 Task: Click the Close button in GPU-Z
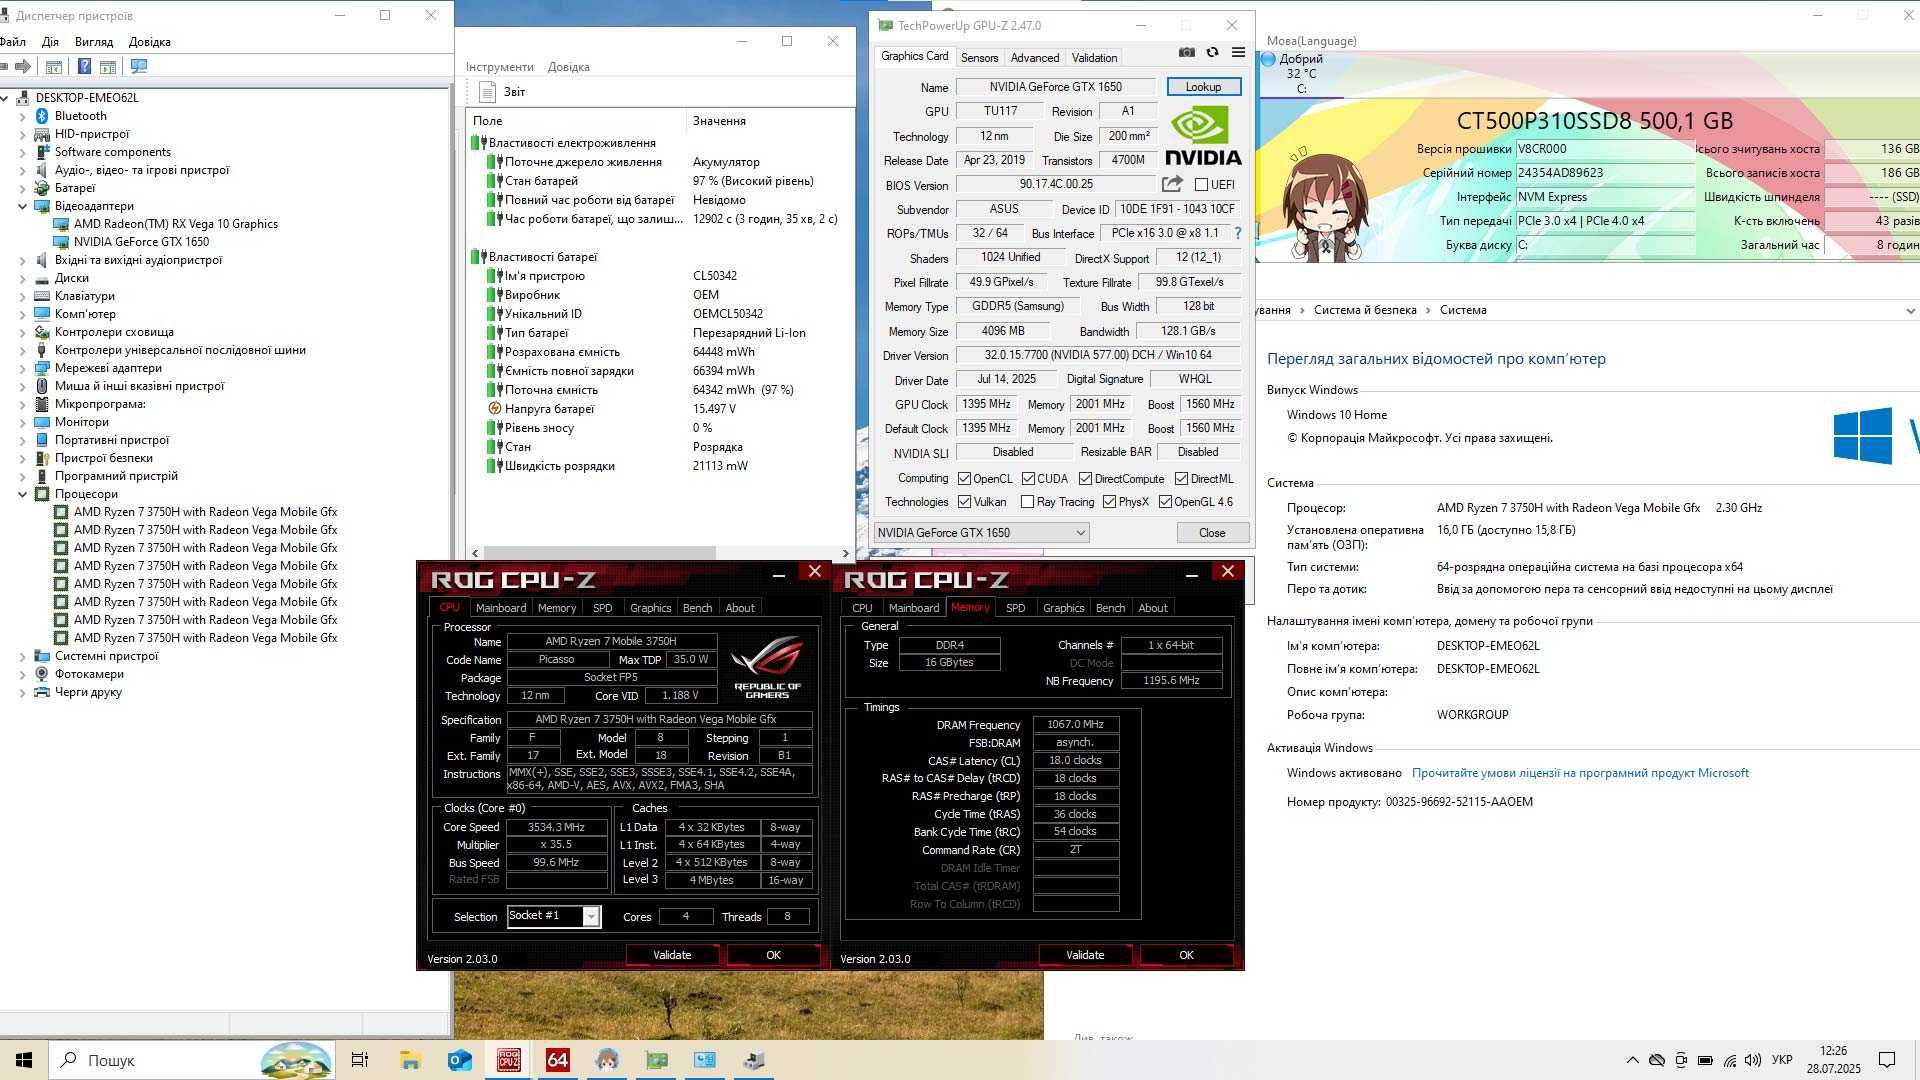tap(1212, 533)
